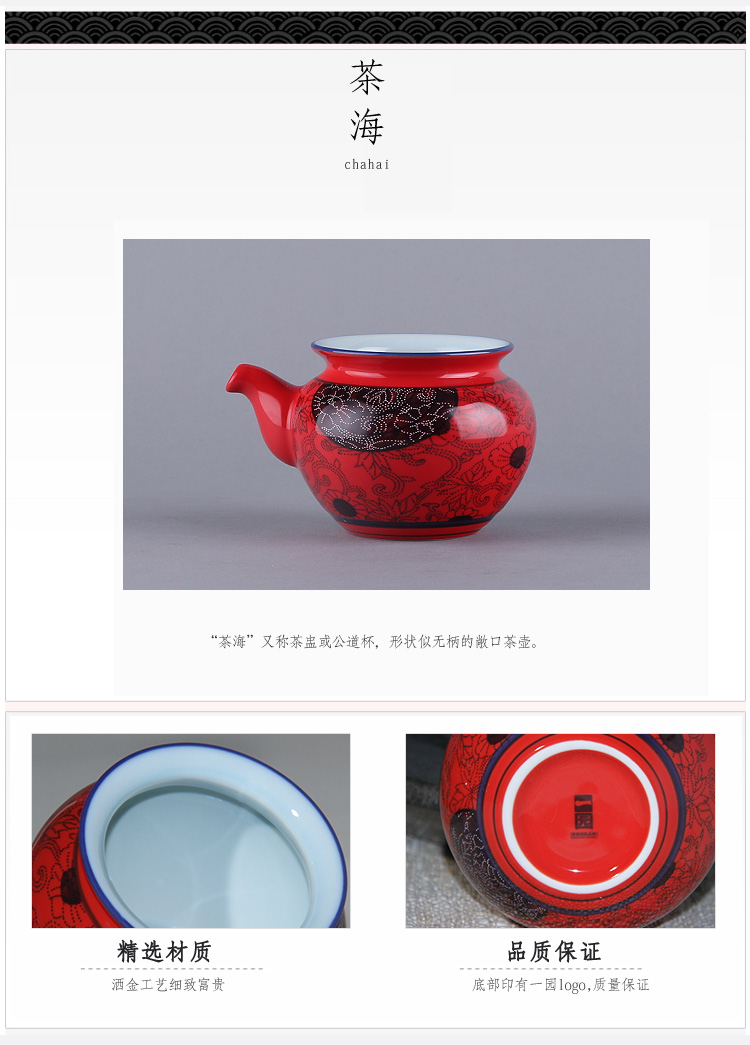The width and height of the screenshot is (750, 1045).
Task: Open the red tea pitcher main photo
Action: [x=386, y=414]
